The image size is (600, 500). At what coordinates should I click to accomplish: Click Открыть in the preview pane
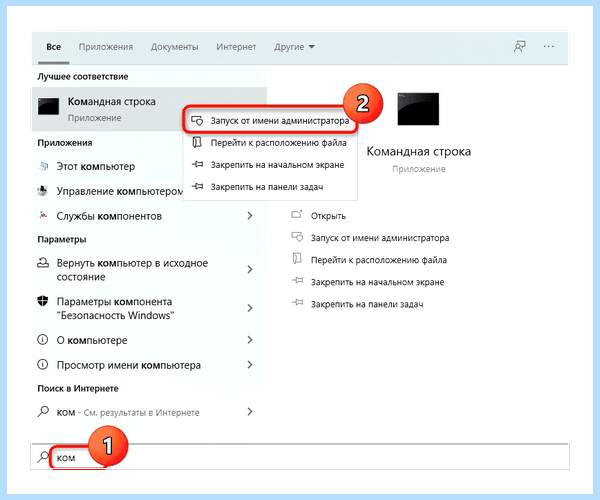pyautogui.click(x=328, y=216)
